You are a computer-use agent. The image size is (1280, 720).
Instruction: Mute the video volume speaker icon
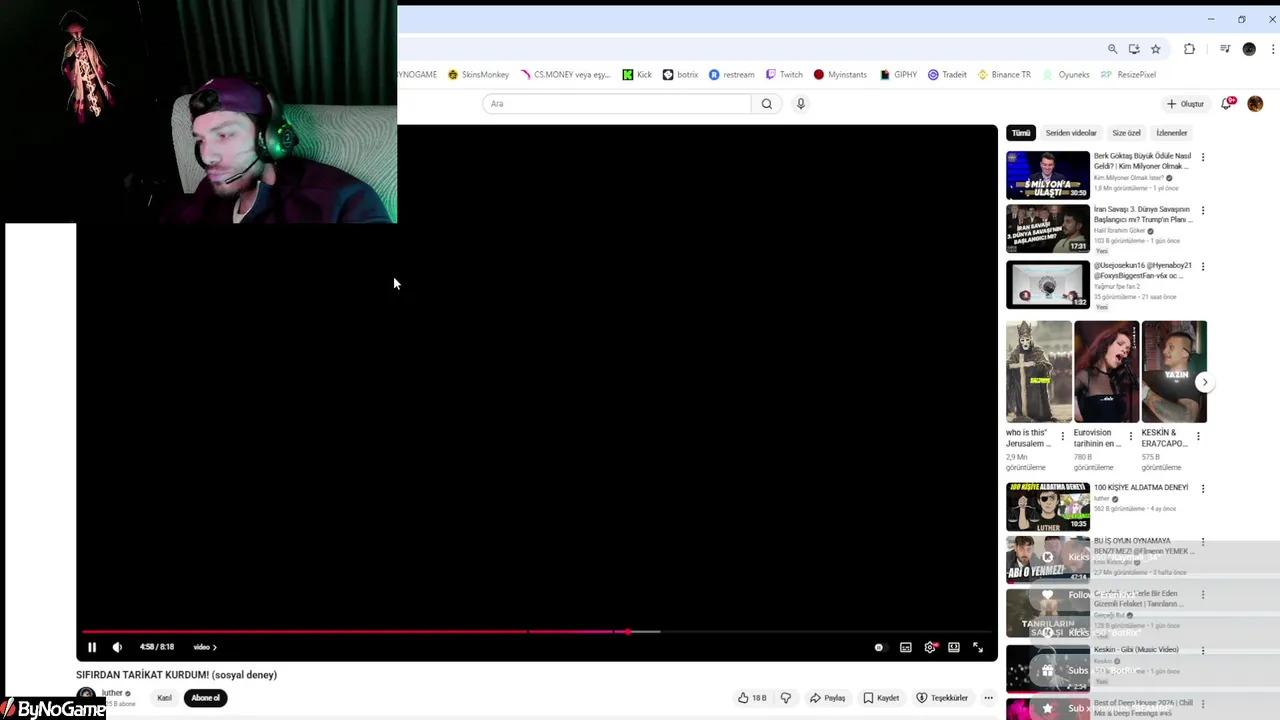[x=117, y=647]
